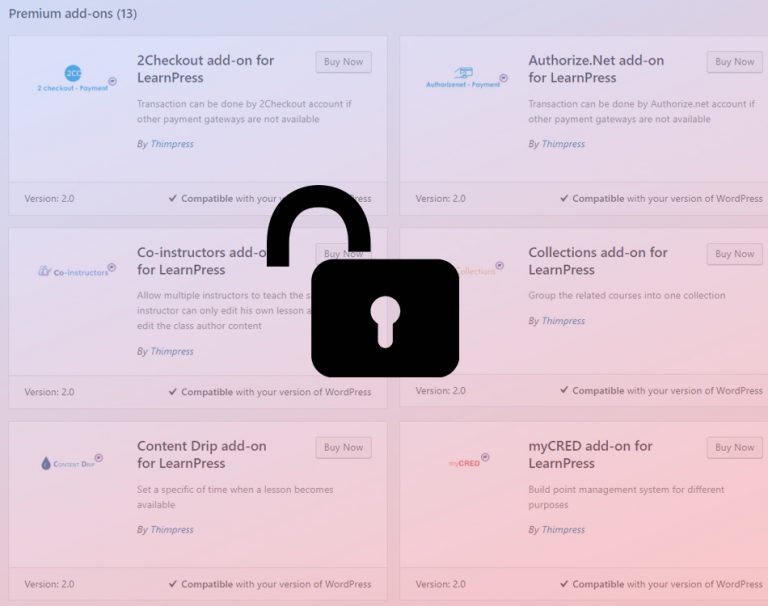Image resolution: width=768 pixels, height=606 pixels.
Task: Click the myCRED add-on logo
Action: point(466,462)
